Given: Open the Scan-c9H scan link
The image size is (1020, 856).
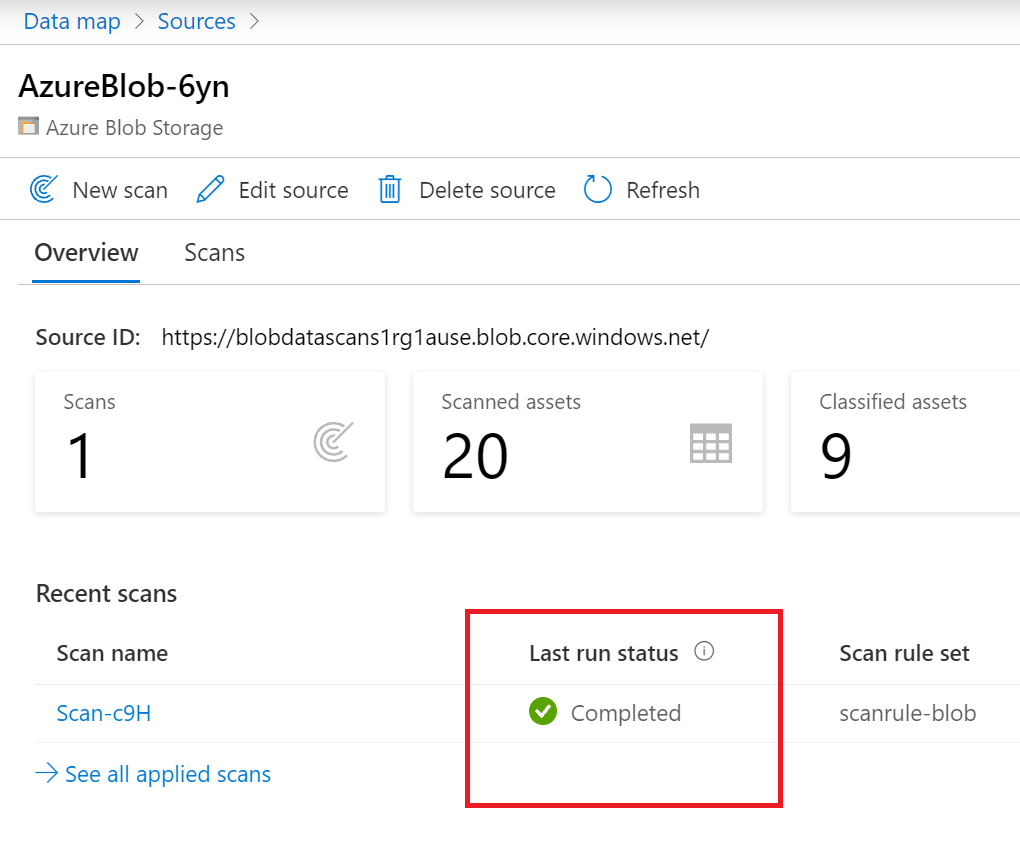Looking at the screenshot, I should (103, 713).
